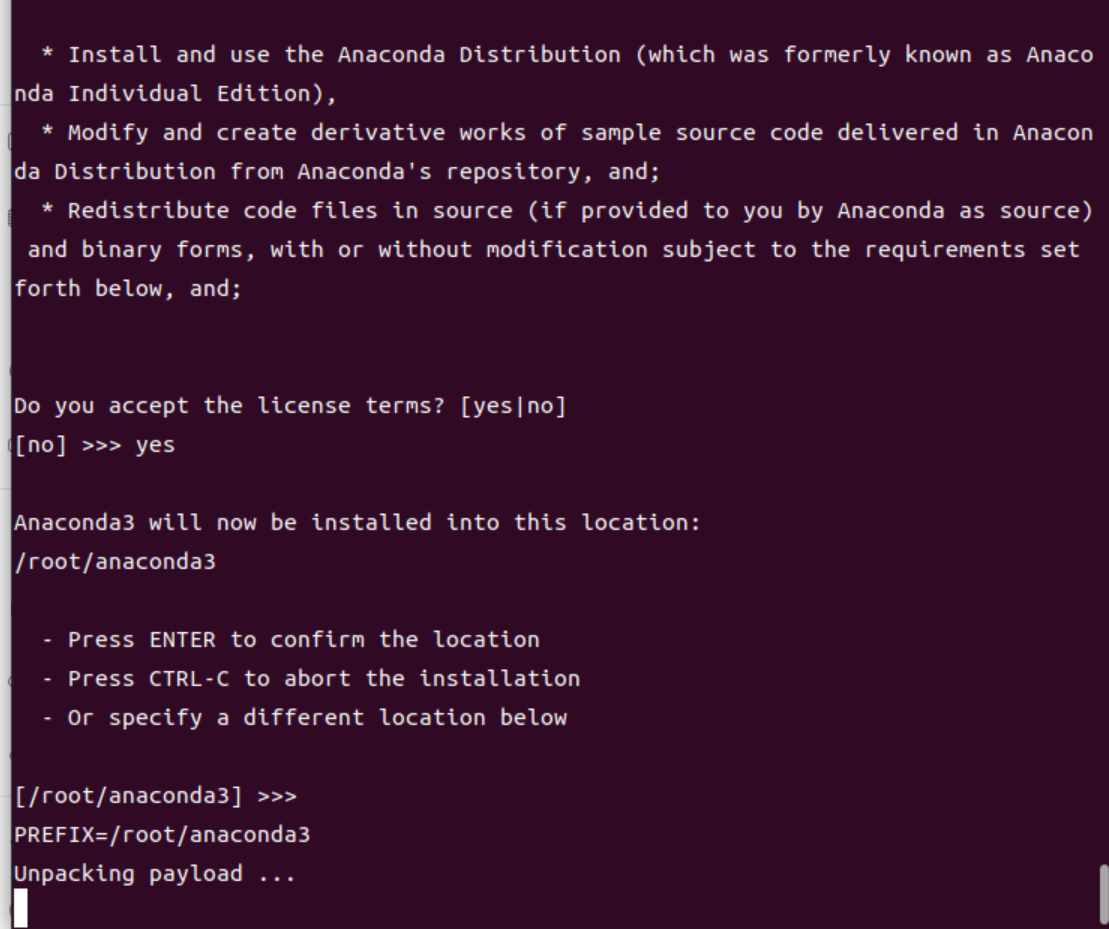Click the 'Unpacking payload ...' line

[x=155, y=874]
